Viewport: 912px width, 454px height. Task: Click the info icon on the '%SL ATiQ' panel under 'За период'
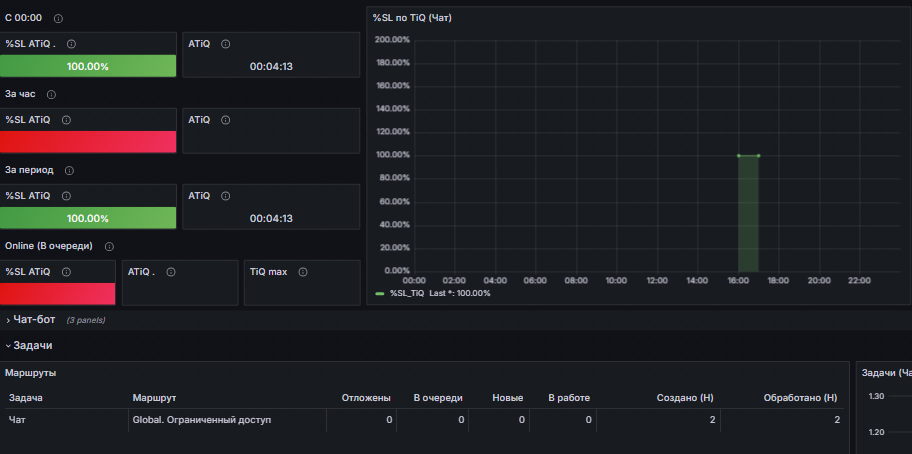(66, 196)
